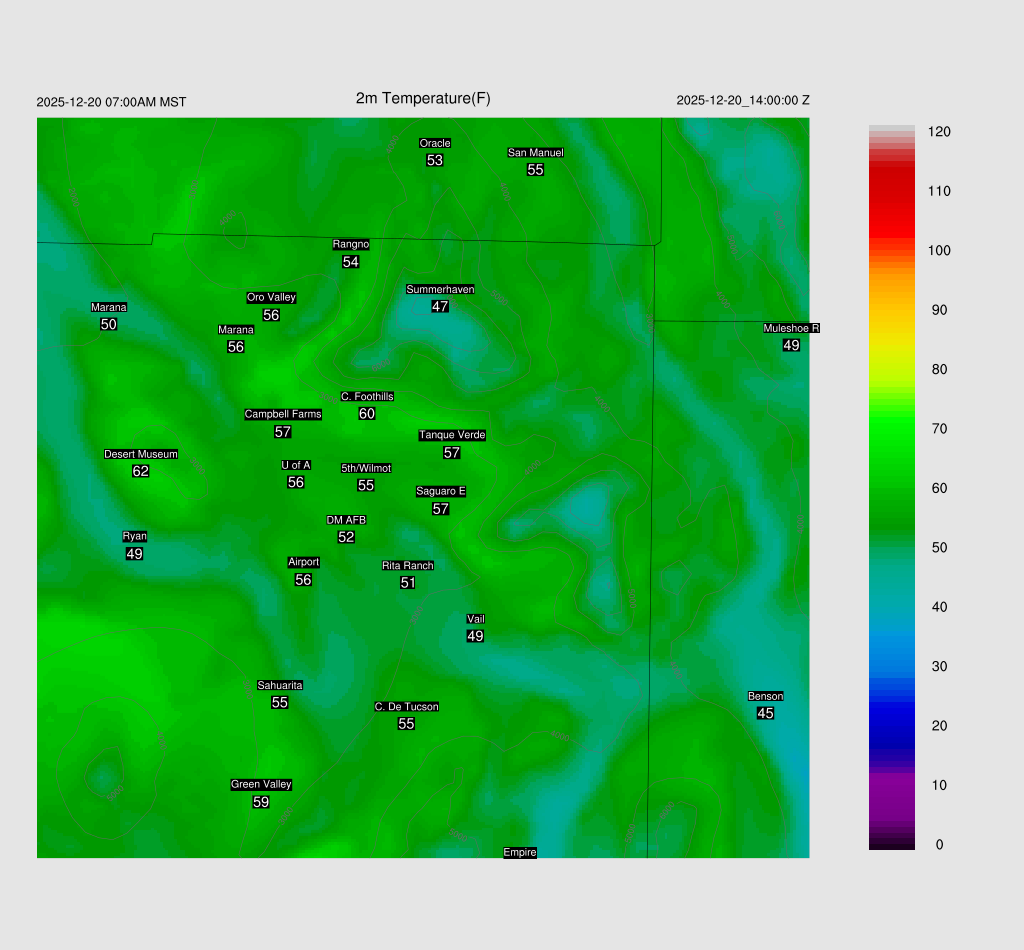Image resolution: width=1024 pixels, height=950 pixels.
Task: Click the Green Valley station label
Action: (261, 785)
